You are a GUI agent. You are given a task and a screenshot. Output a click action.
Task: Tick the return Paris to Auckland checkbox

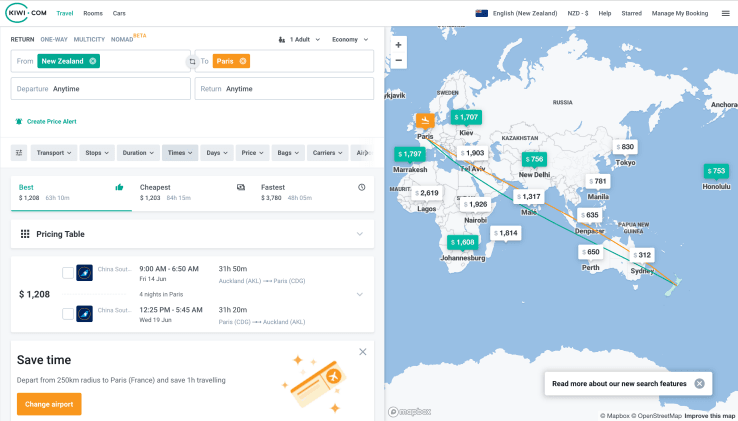[x=67, y=314]
